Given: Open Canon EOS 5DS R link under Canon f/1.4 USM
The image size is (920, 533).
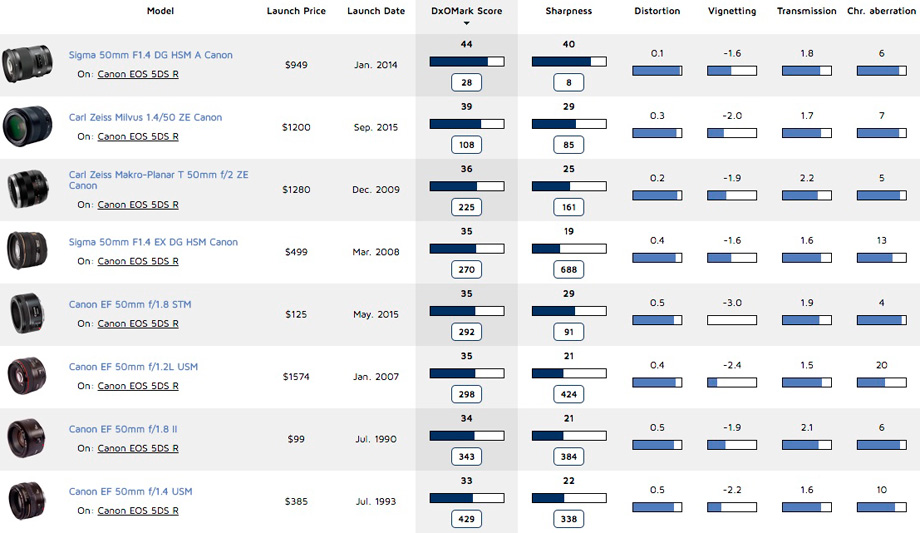Looking at the screenshot, I should click(138, 511).
